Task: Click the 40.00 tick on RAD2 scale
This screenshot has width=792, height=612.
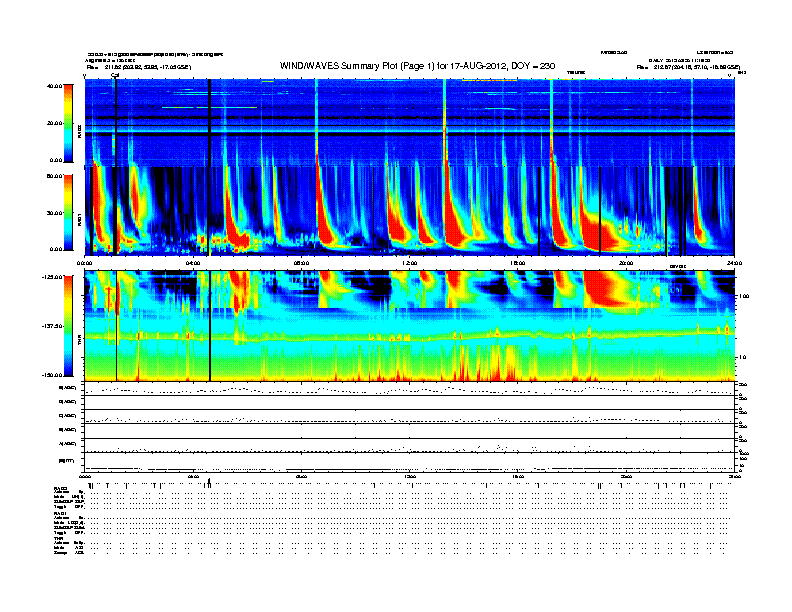Action: 54,86
